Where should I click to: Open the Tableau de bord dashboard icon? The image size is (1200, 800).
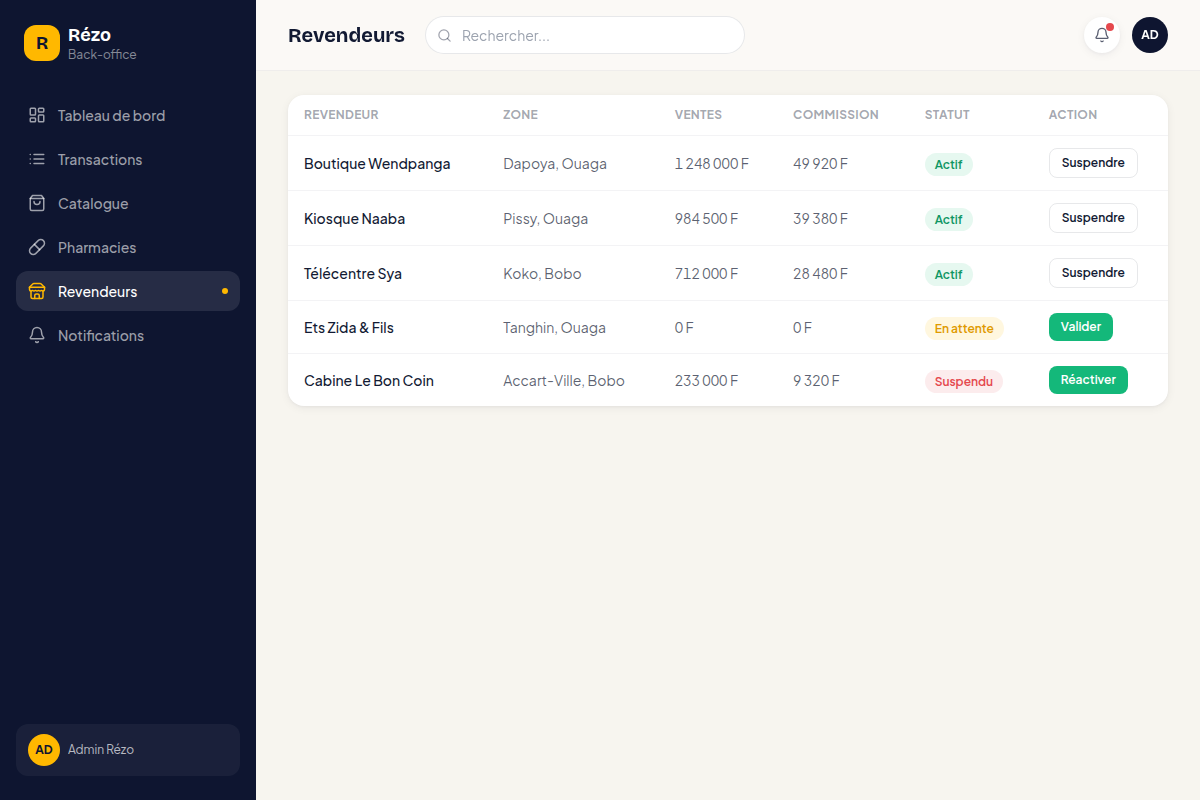click(x=37, y=115)
